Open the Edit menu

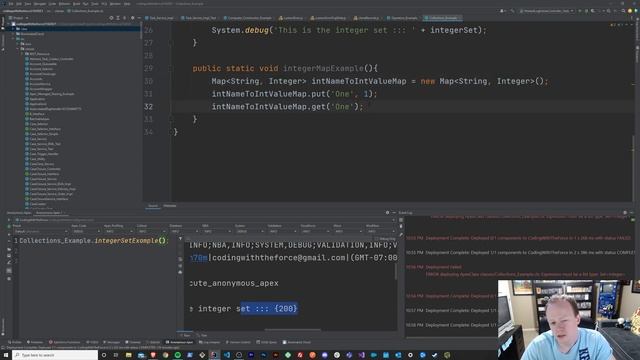pyautogui.click(x=19, y=4)
